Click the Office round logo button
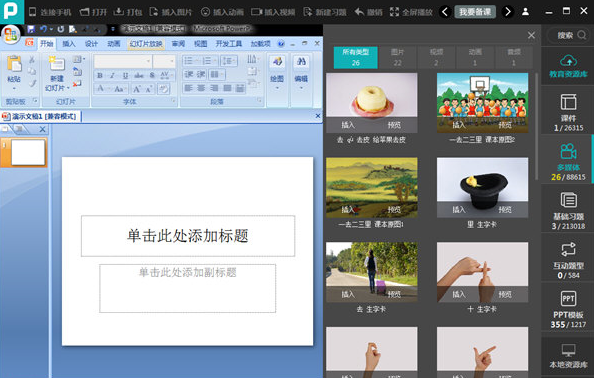The height and width of the screenshot is (378, 594). (11, 35)
